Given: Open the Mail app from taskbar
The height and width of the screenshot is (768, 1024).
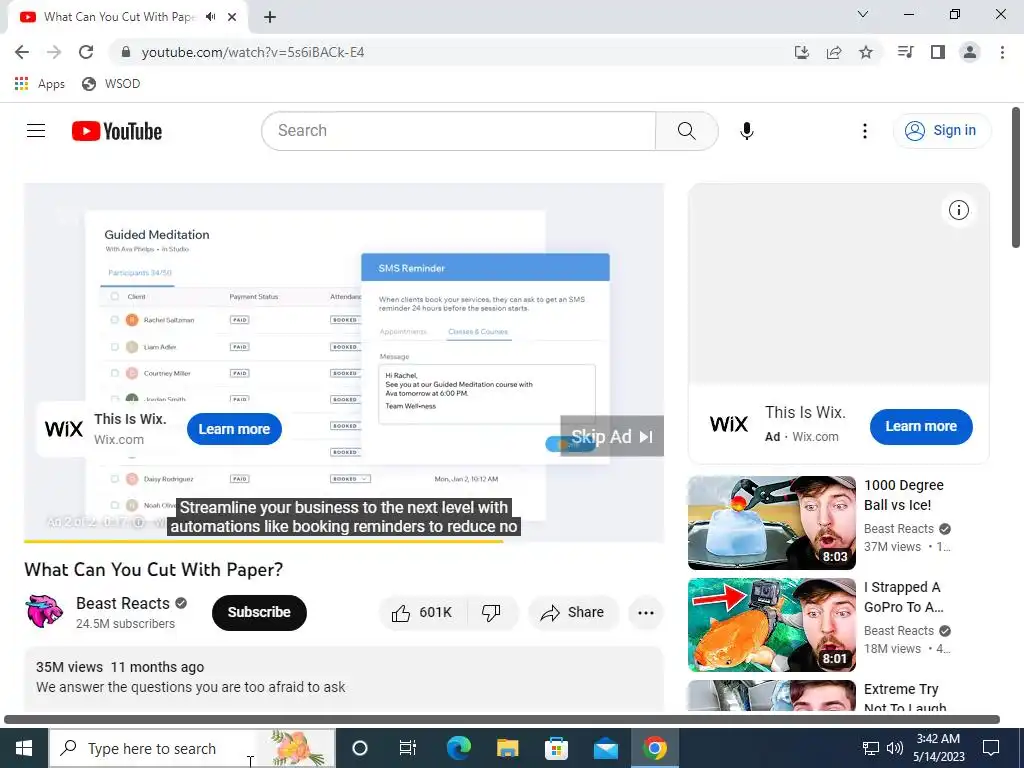Looking at the screenshot, I should (605, 748).
